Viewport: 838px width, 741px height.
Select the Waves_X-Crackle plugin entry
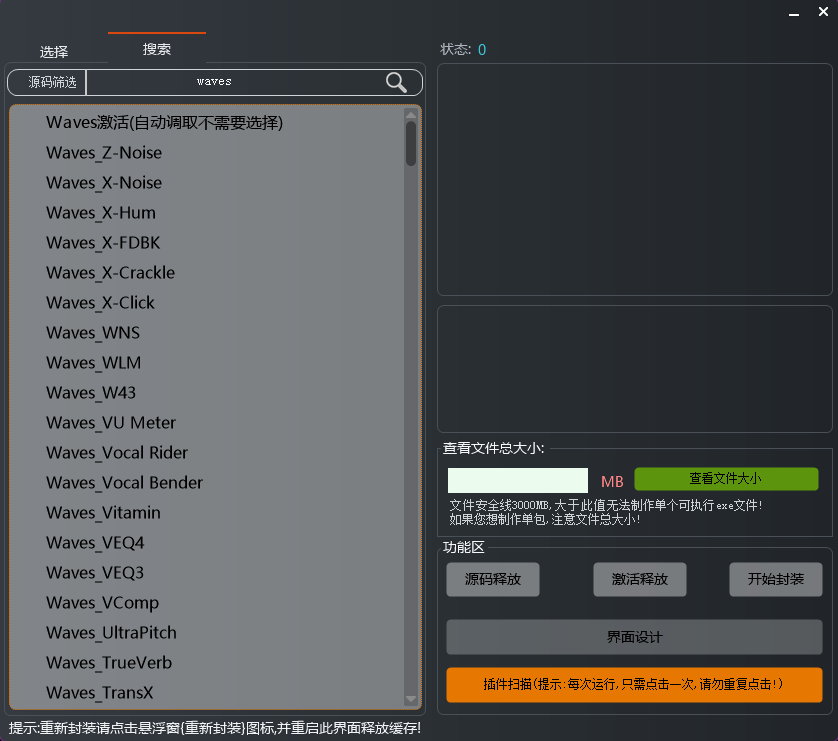[x=110, y=273]
